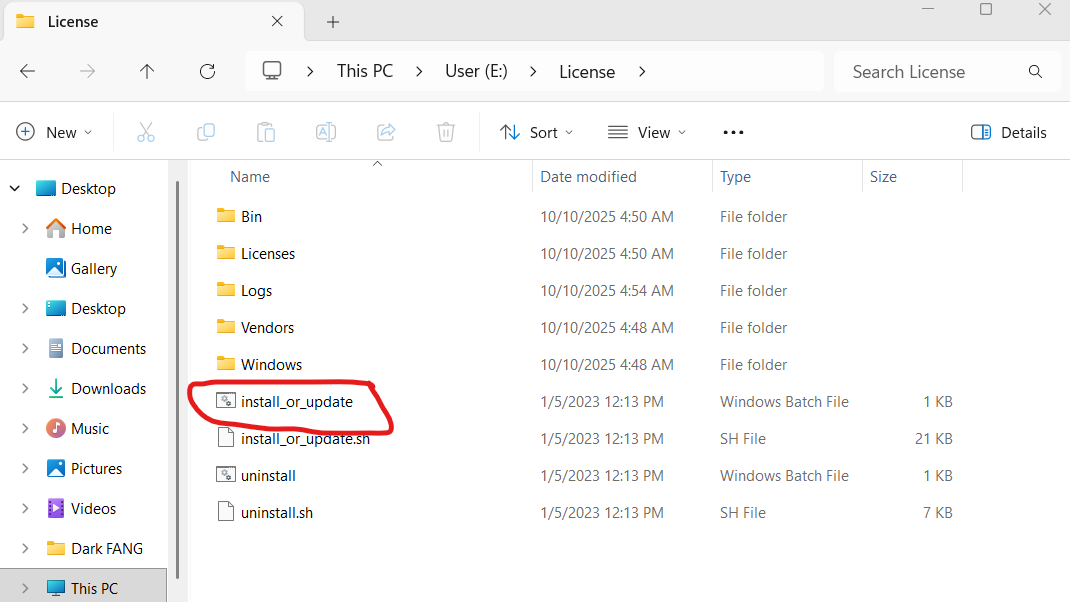Paste using the clipboard toolbar icon
Viewport: 1070px width, 602px height.
coord(265,131)
